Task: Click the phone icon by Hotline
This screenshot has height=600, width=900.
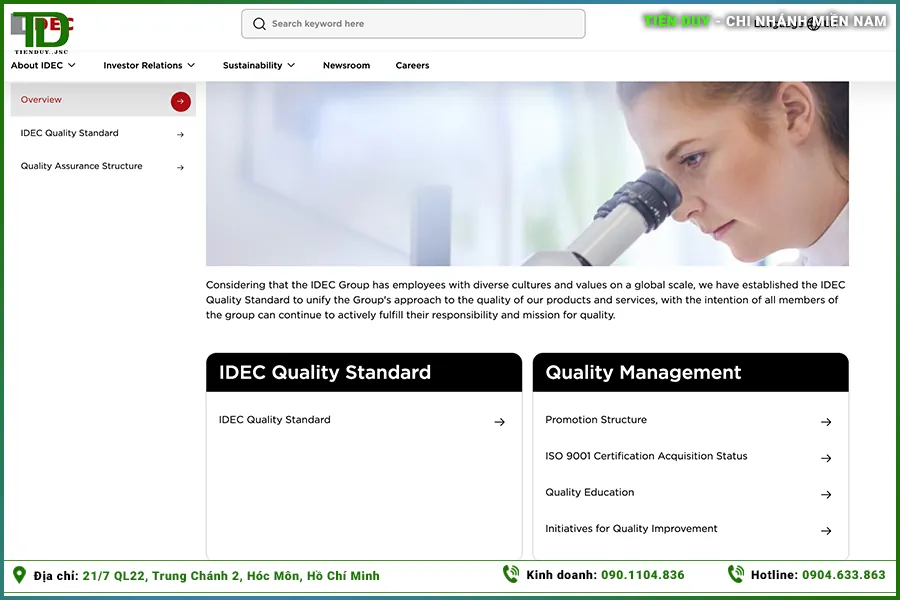Action: coord(736,574)
